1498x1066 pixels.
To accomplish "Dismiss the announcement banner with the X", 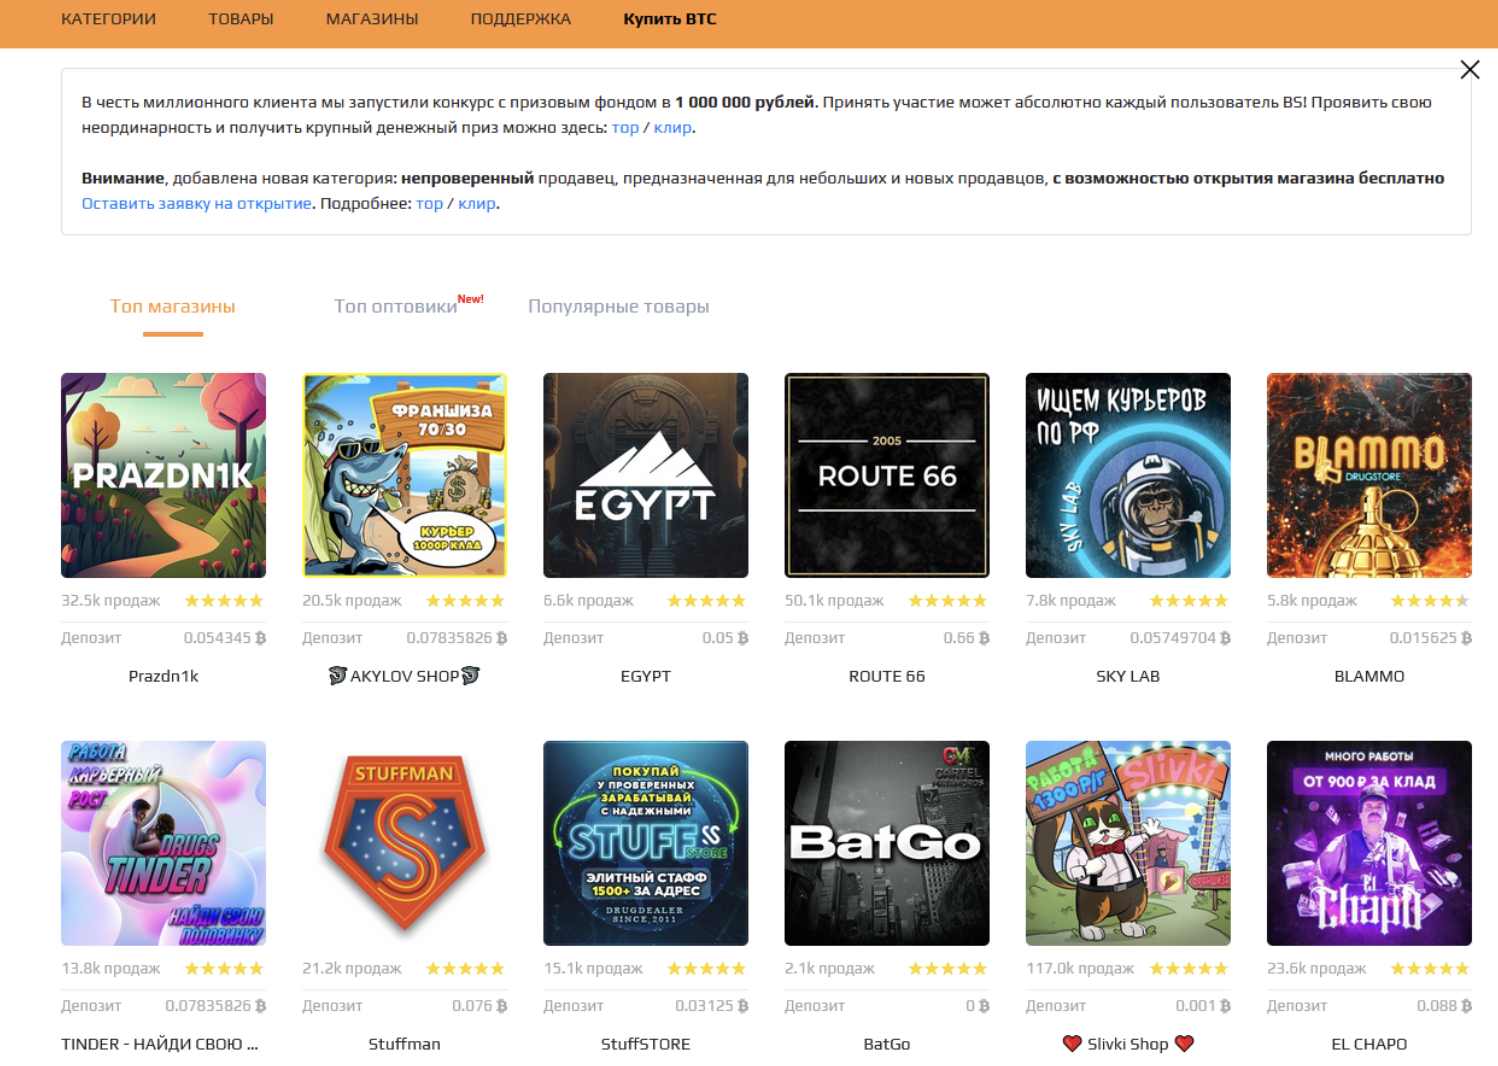I will click(x=1469, y=70).
